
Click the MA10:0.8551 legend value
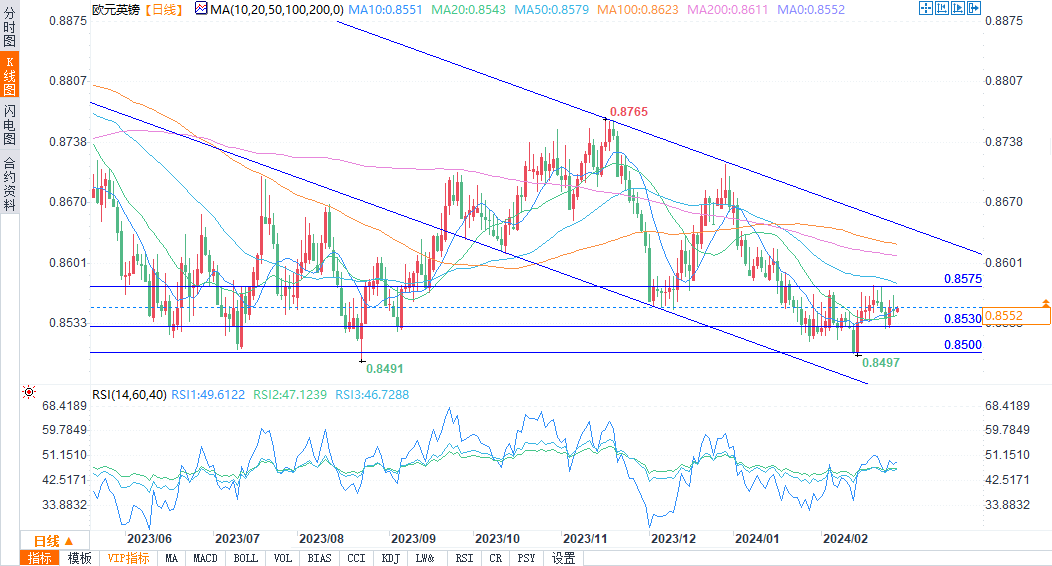coord(386,9)
